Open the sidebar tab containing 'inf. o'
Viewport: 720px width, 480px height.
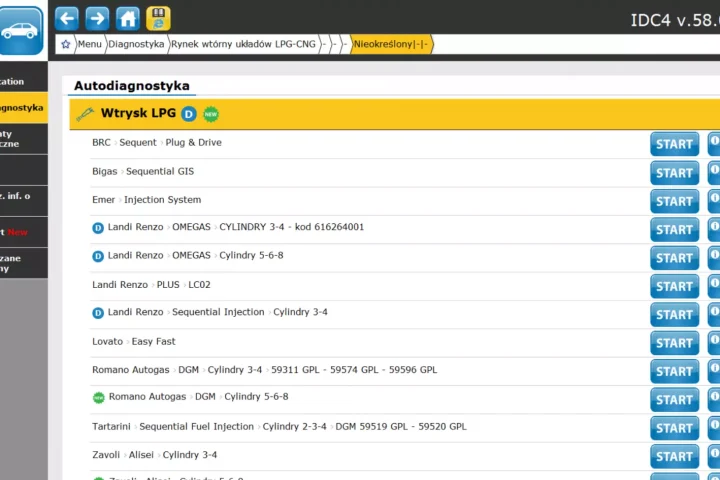(23, 201)
